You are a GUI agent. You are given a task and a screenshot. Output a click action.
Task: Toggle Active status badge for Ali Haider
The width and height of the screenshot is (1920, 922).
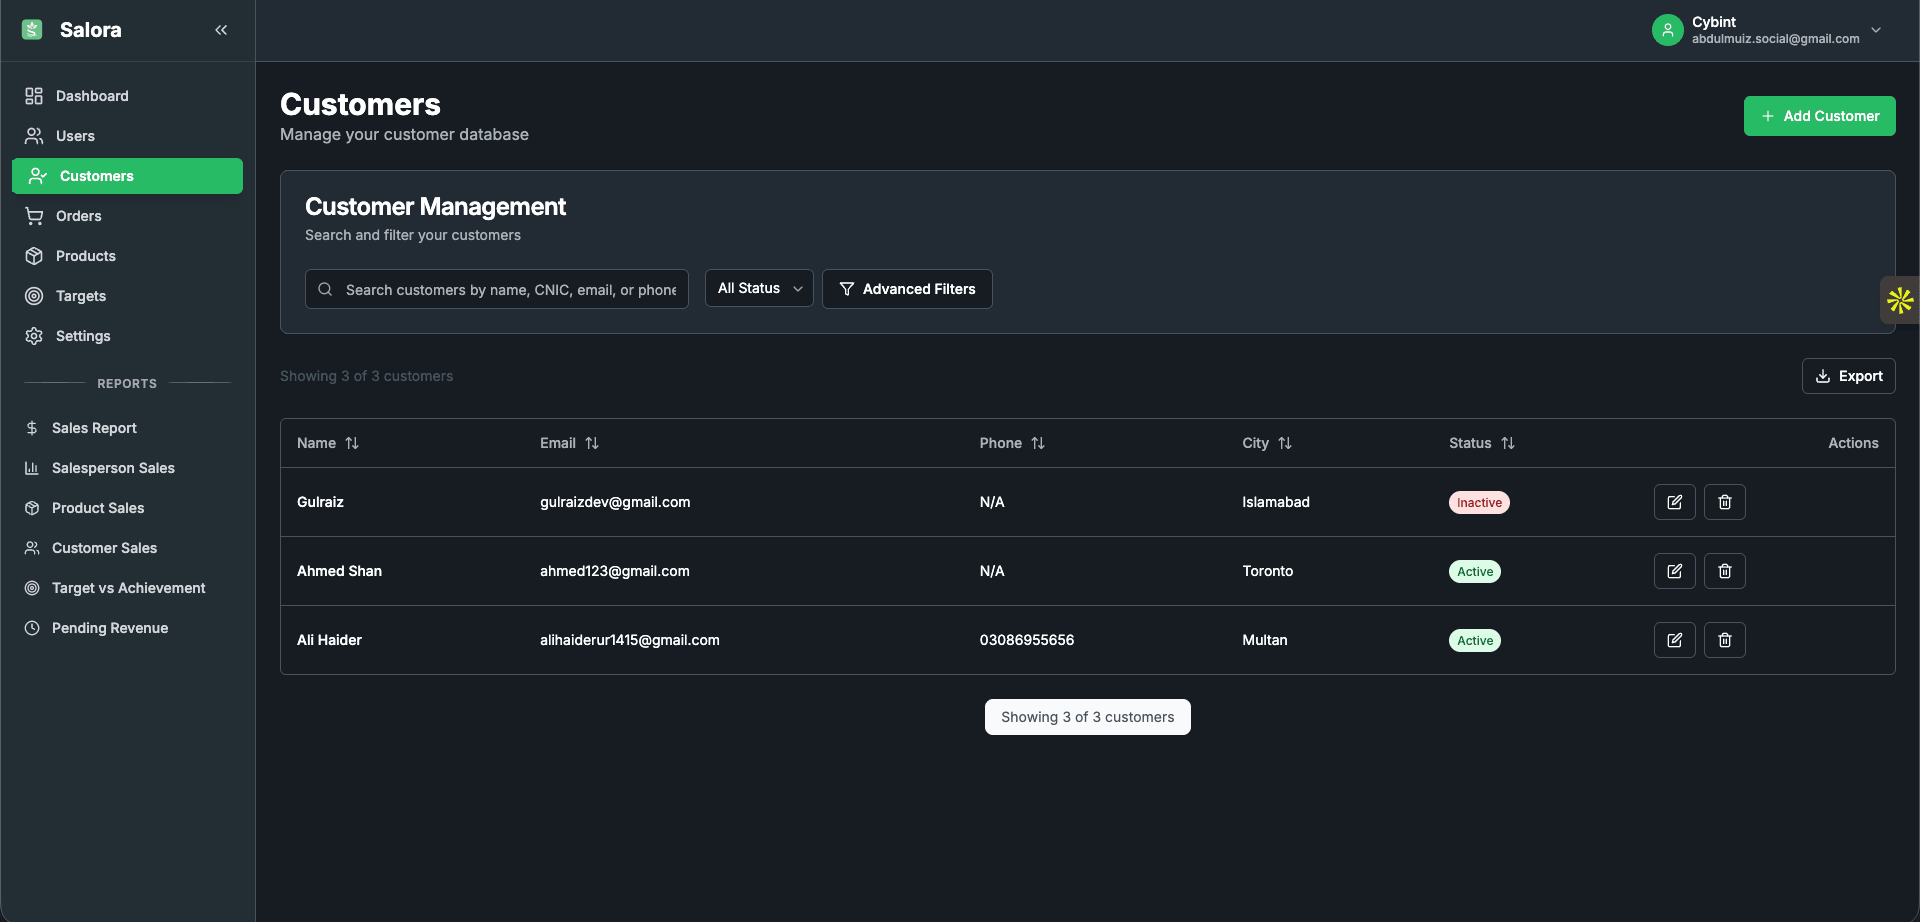tap(1474, 640)
